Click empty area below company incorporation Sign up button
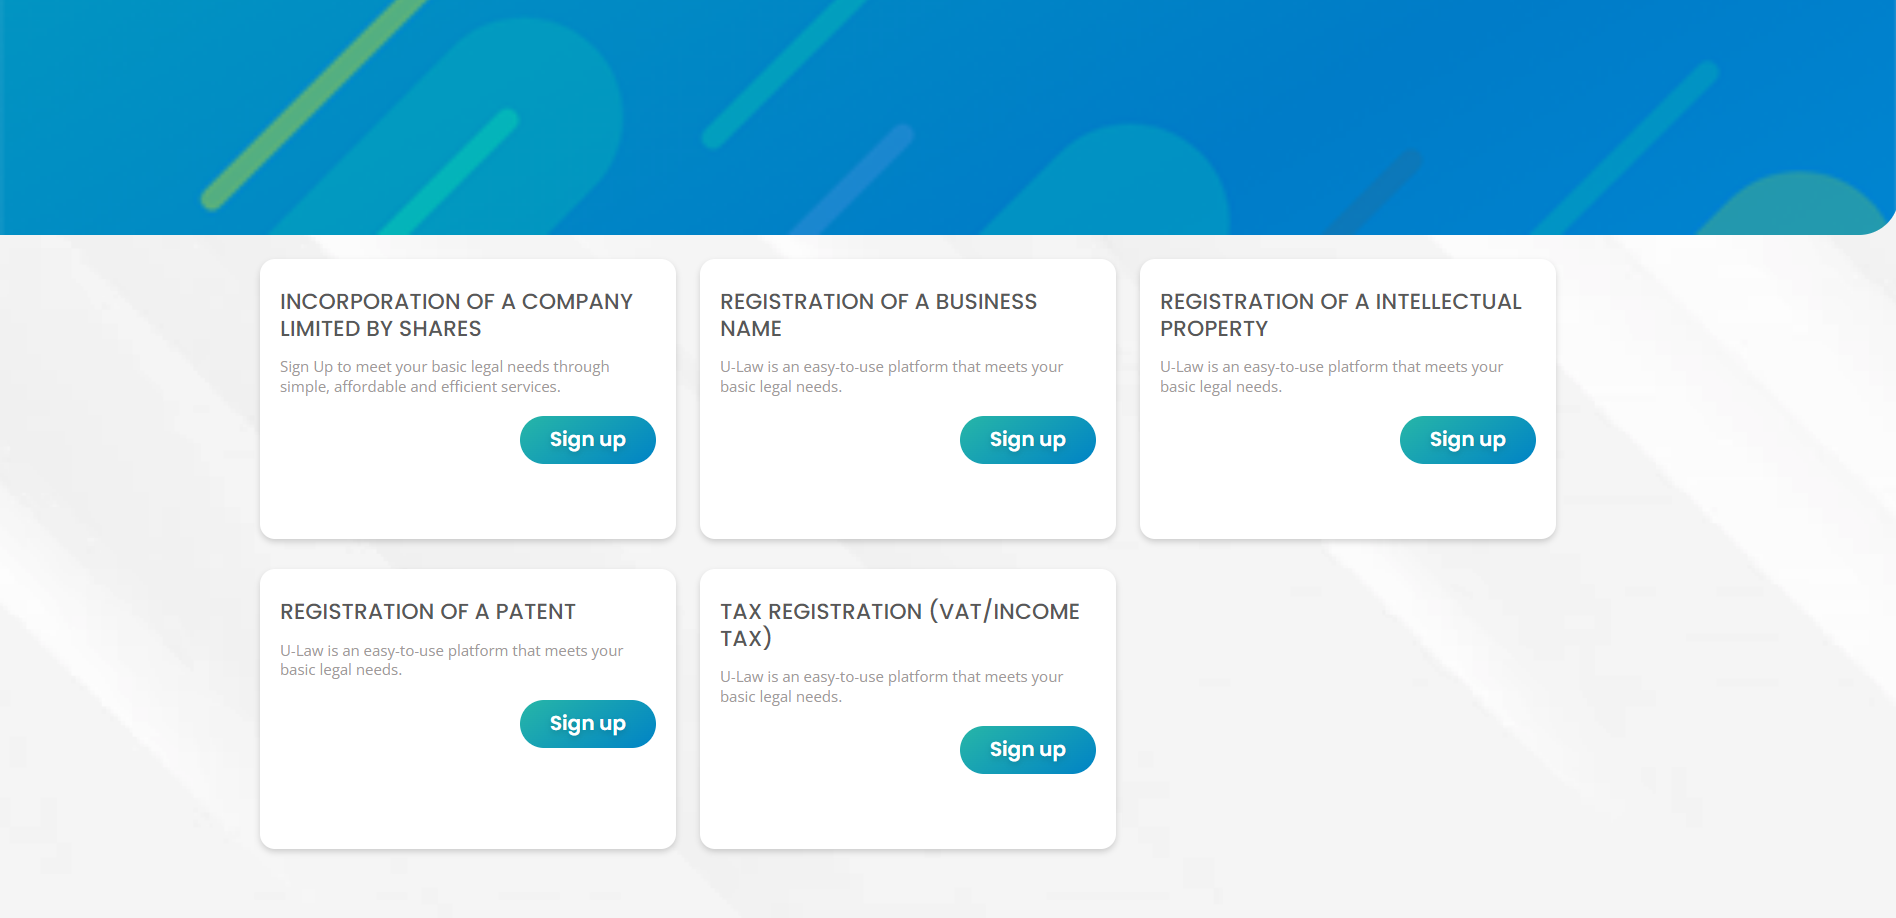Viewport: 1896px width, 918px height. pos(468,501)
